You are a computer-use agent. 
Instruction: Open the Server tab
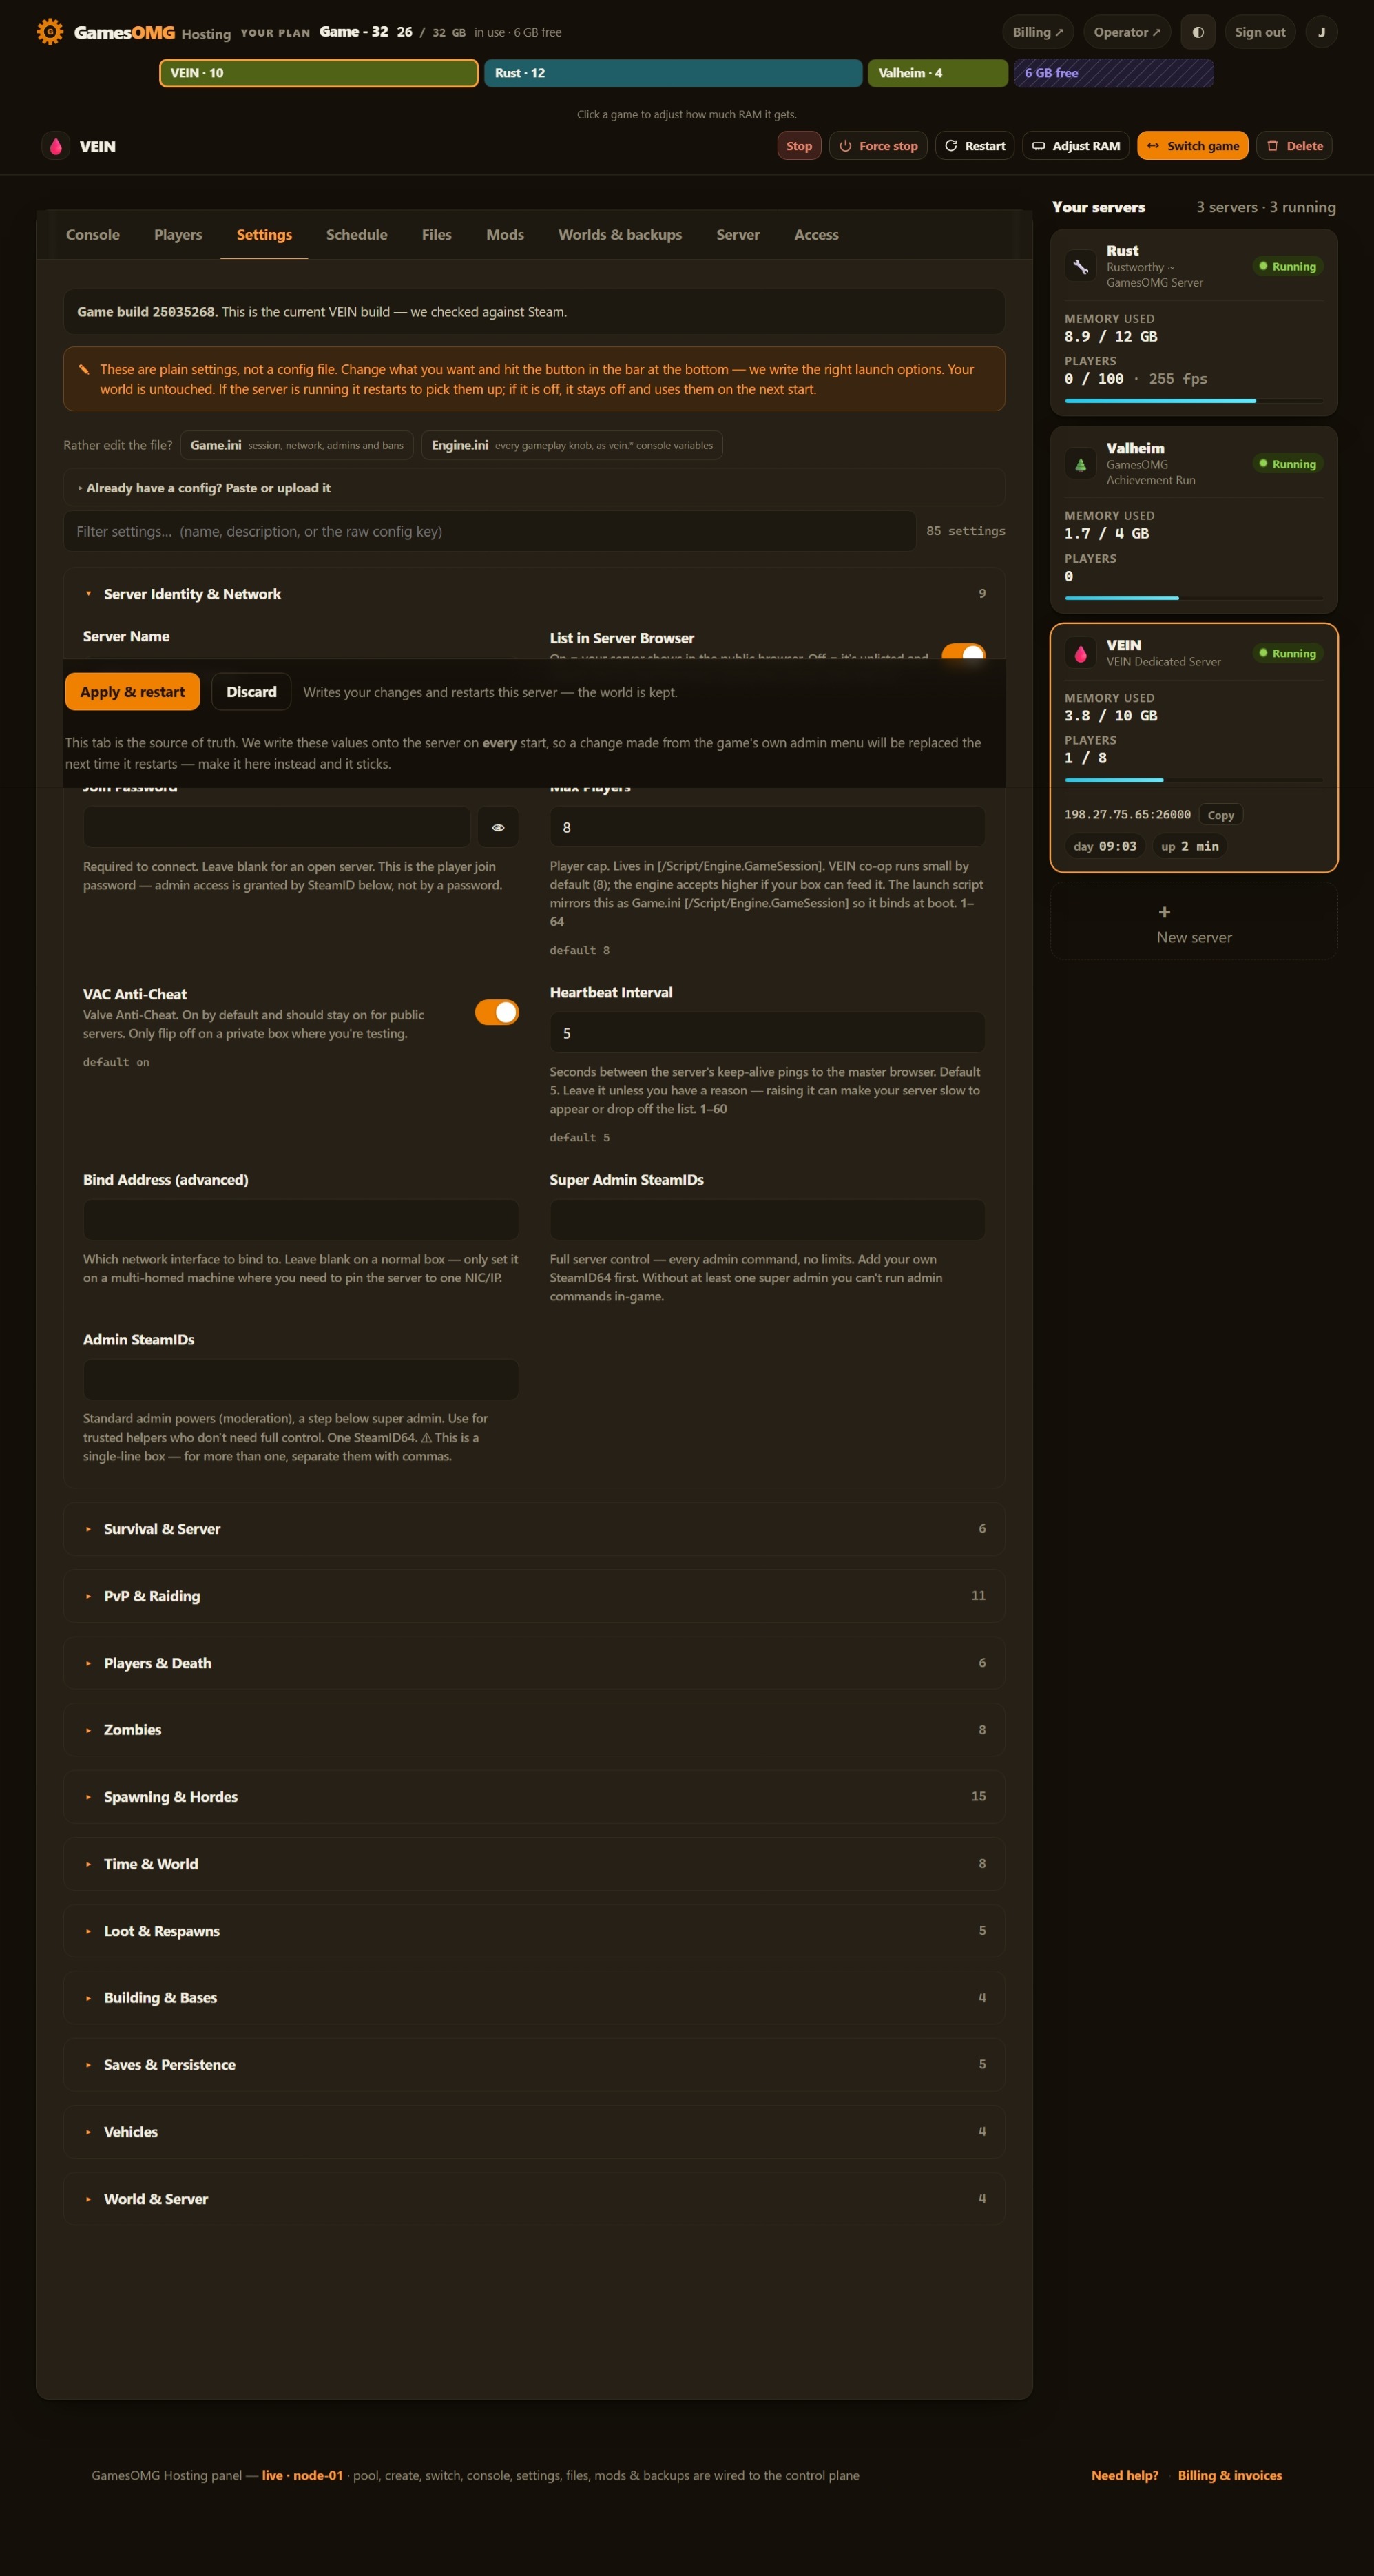pyautogui.click(x=738, y=235)
